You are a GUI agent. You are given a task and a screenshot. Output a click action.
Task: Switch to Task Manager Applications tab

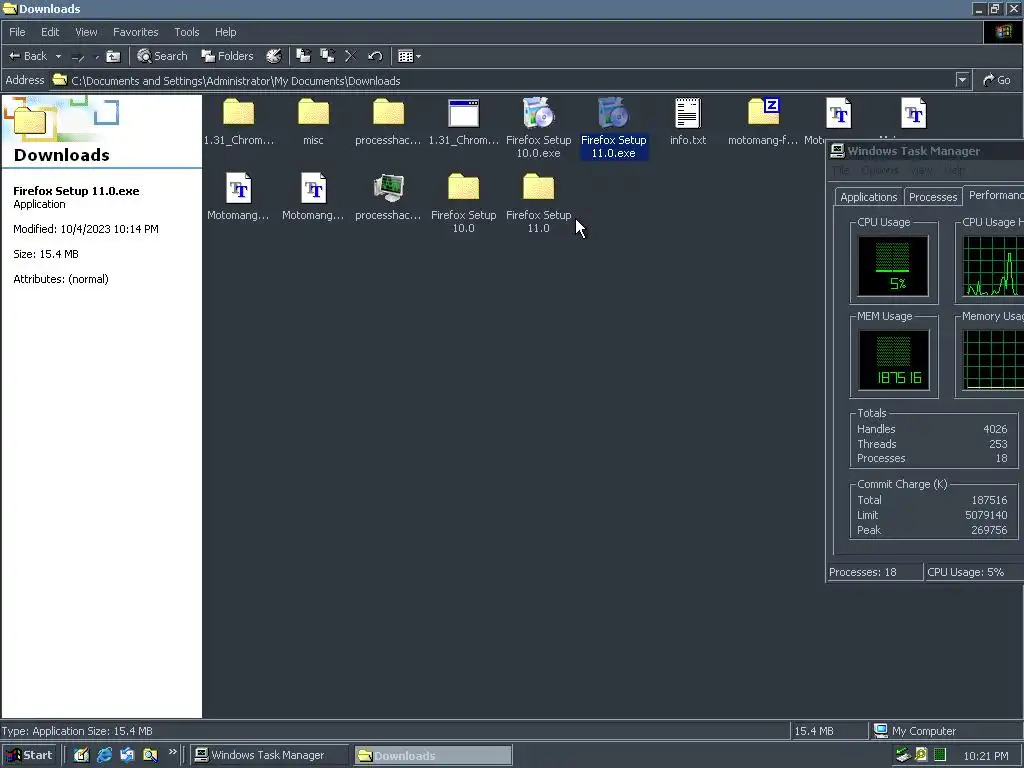tap(869, 197)
